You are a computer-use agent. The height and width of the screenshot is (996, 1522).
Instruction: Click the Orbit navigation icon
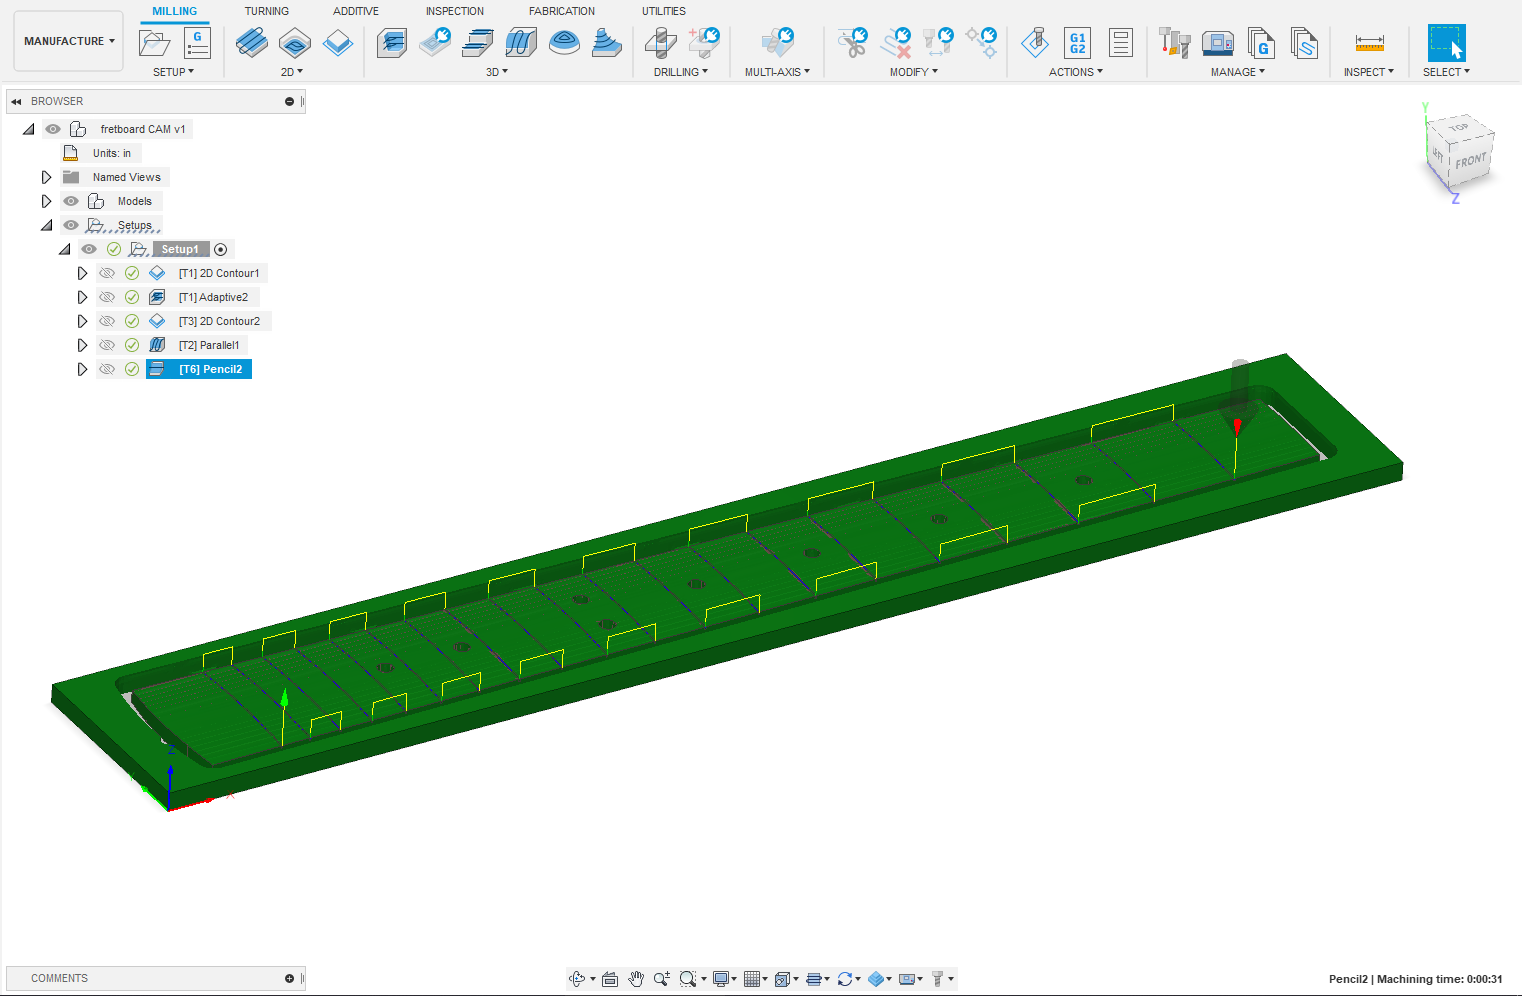(x=577, y=979)
